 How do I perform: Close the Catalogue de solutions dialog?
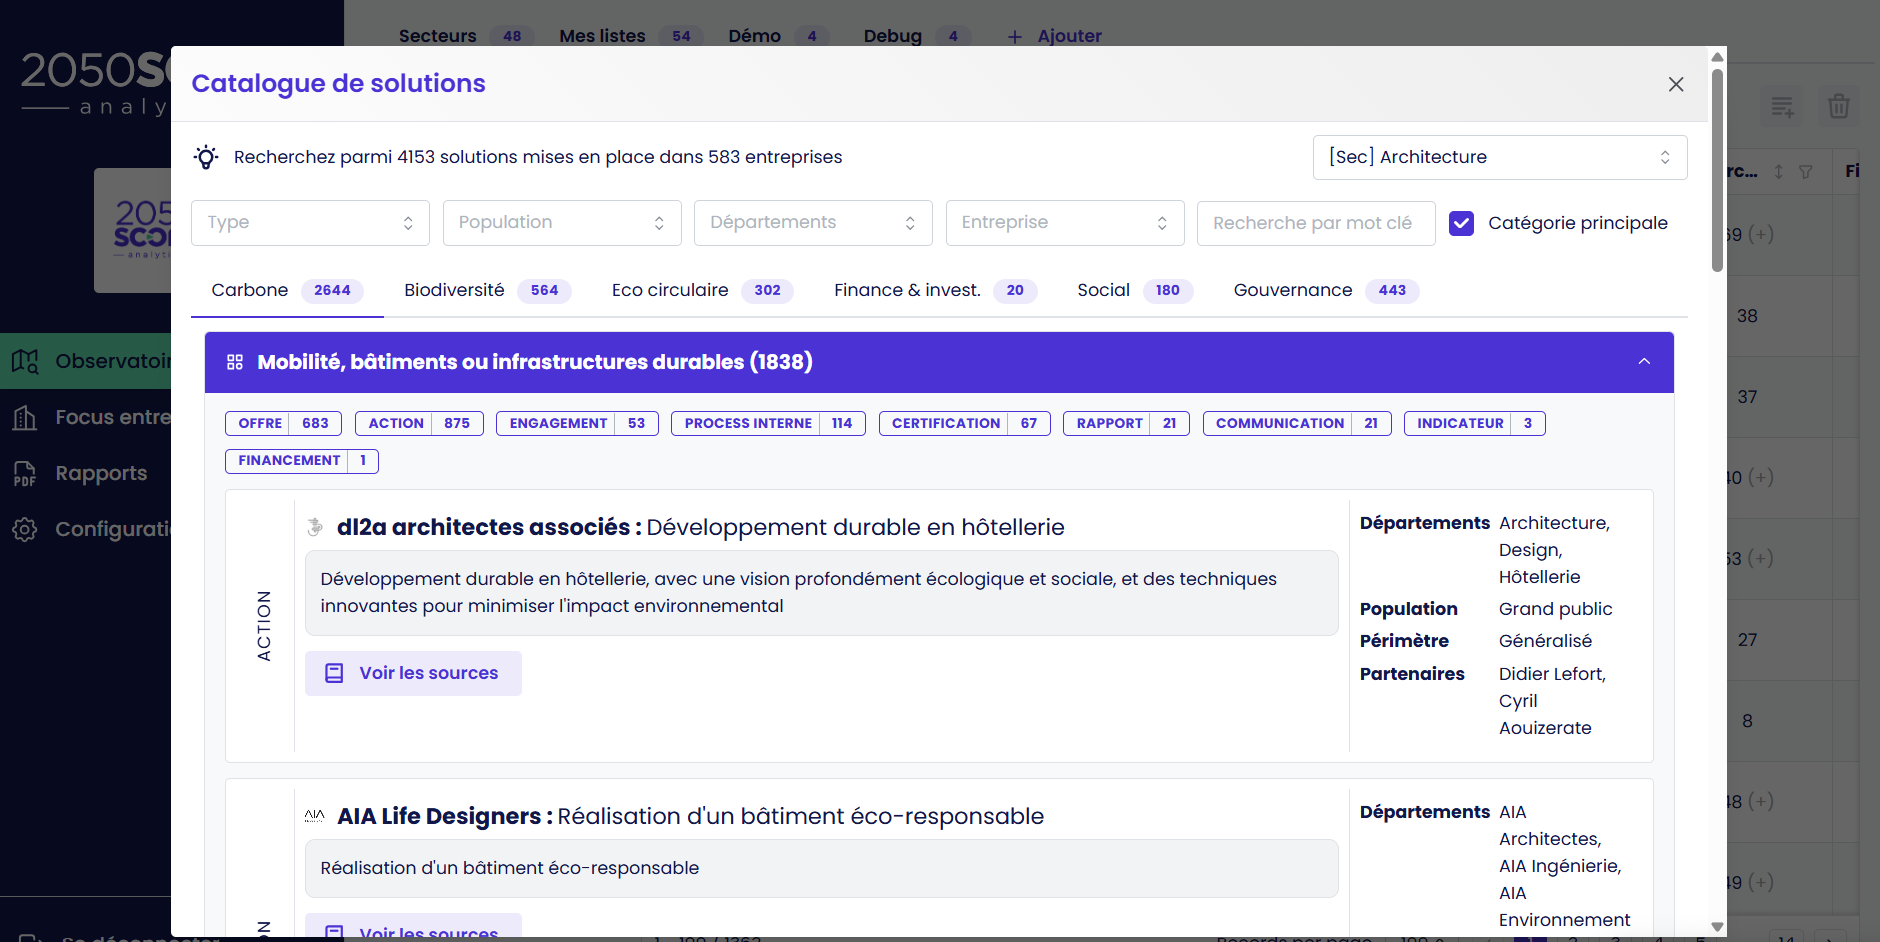(x=1676, y=84)
